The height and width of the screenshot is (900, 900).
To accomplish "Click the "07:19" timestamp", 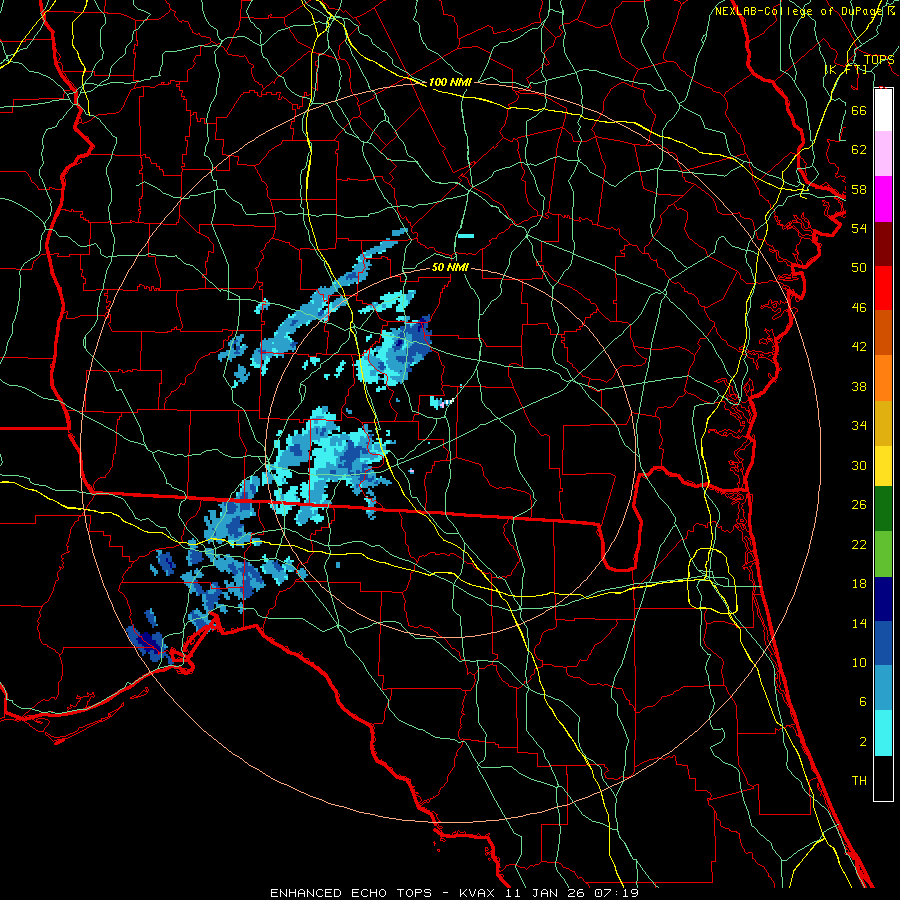I will click(618, 893).
